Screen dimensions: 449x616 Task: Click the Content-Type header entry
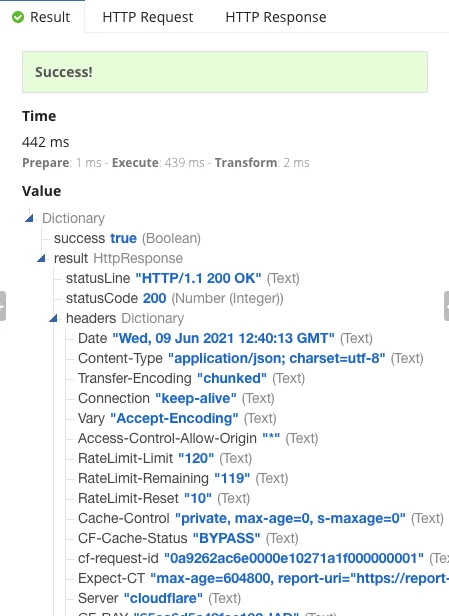point(251,358)
